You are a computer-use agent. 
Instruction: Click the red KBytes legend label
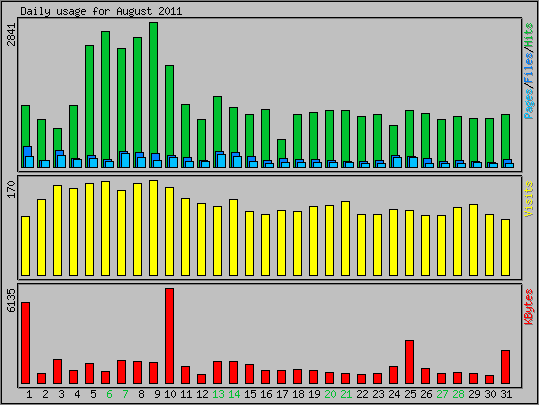[x=529, y=307]
